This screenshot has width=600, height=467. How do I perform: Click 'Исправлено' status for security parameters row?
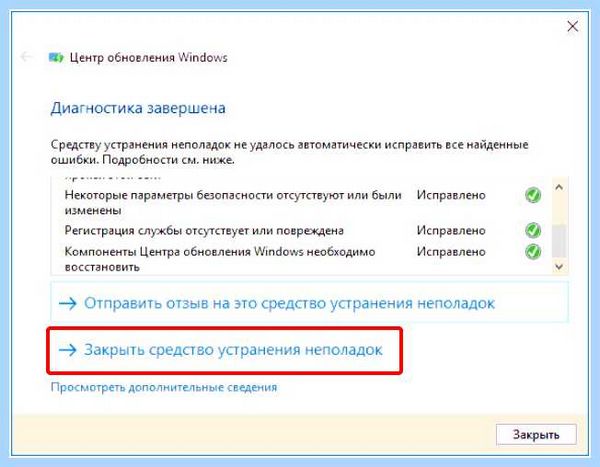(x=451, y=195)
